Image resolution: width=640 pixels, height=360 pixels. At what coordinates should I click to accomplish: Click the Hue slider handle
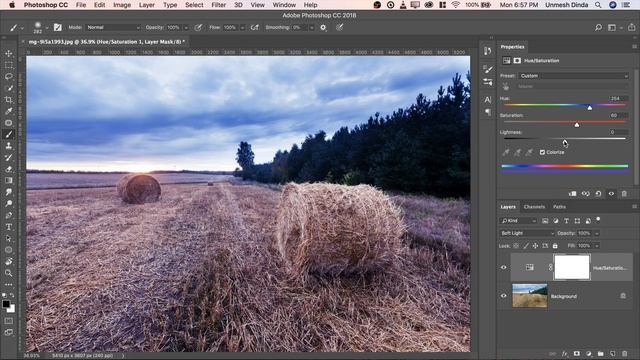590,108
